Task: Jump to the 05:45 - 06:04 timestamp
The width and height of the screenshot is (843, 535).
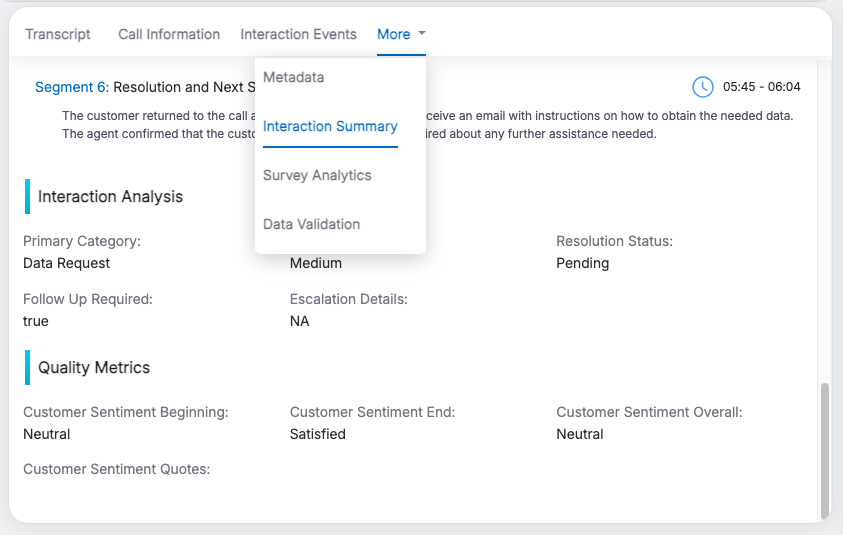Action: pos(761,87)
